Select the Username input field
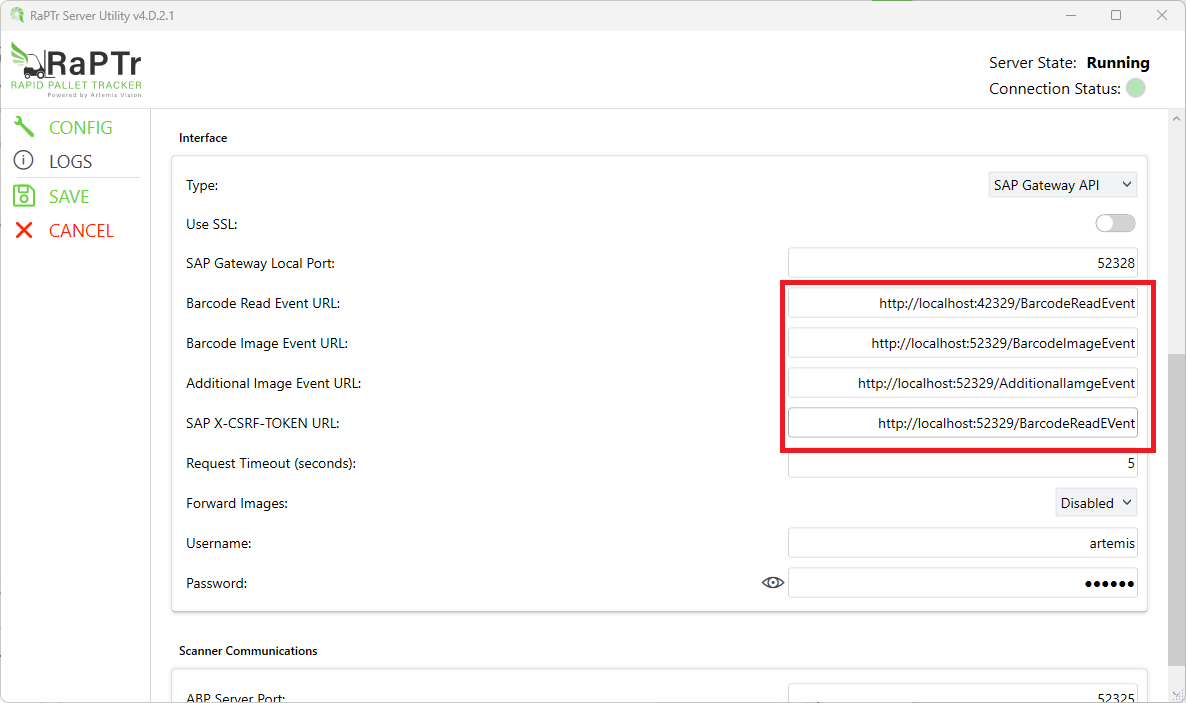Viewport: 1186px width, 703px height. (x=962, y=543)
